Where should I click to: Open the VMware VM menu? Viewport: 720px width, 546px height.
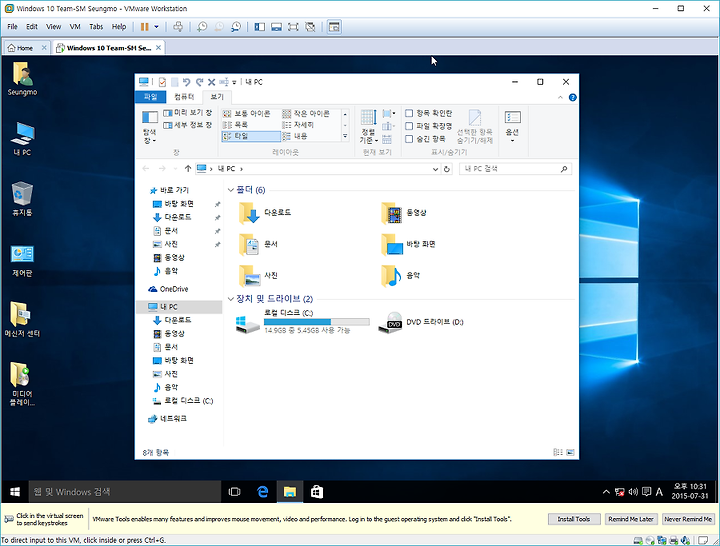click(x=75, y=27)
